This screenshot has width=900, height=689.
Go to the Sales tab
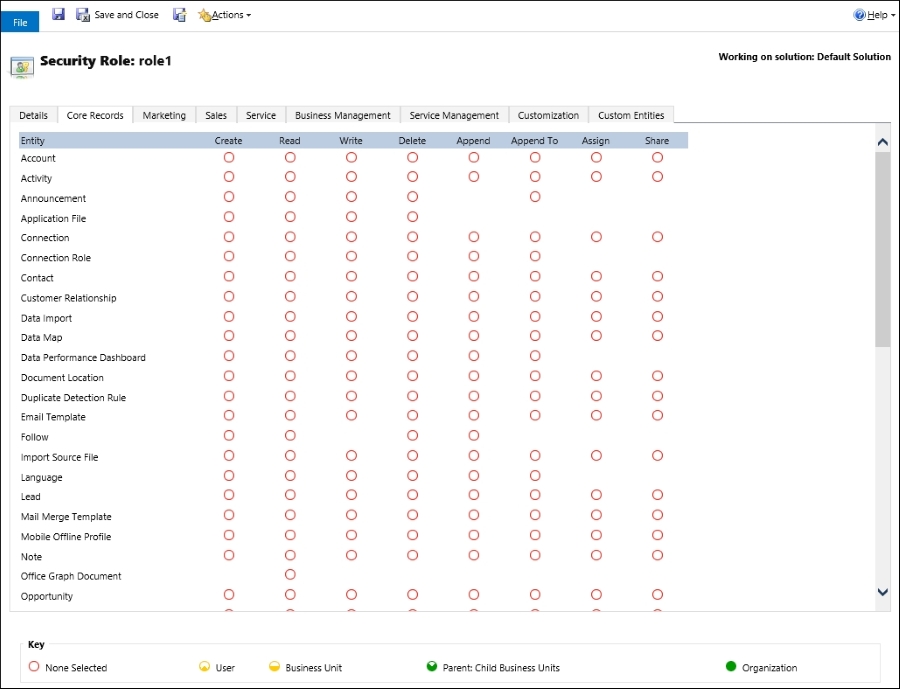pyautogui.click(x=216, y=115)
